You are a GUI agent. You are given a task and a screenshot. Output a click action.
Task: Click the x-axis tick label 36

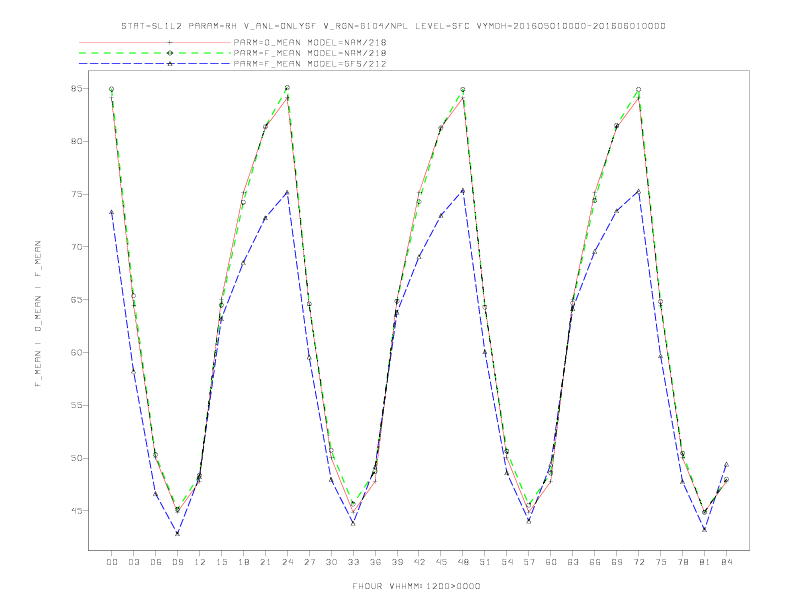click(x=375, y=562)
